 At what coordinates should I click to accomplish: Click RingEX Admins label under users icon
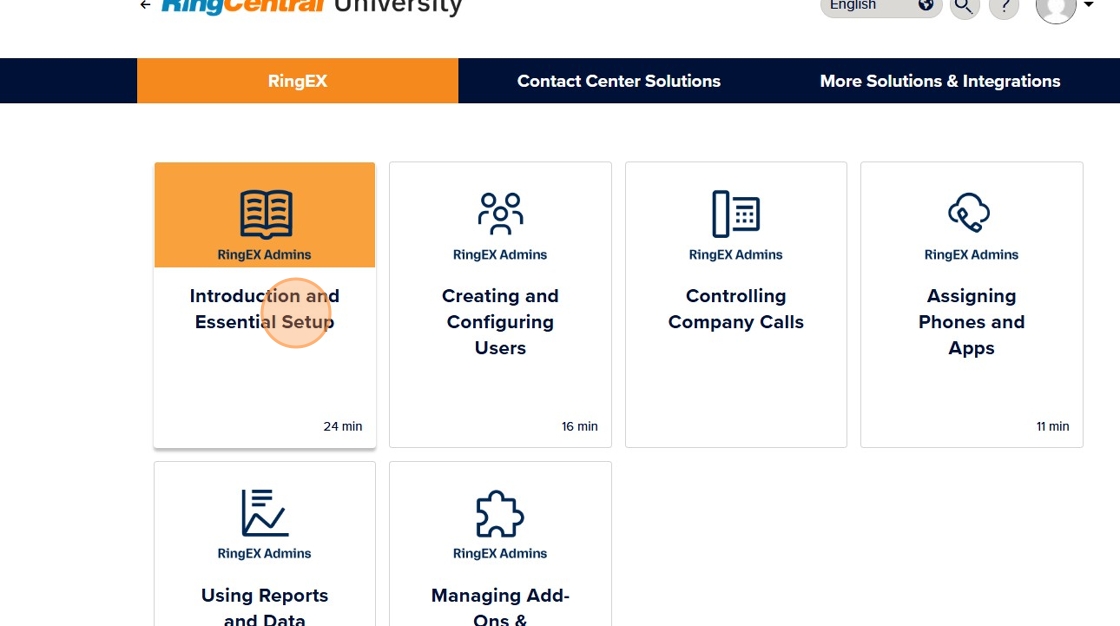500,254
